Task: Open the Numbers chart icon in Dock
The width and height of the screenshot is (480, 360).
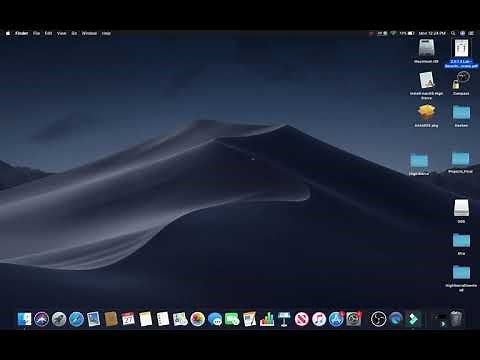Action: click(x=267, y=319)
